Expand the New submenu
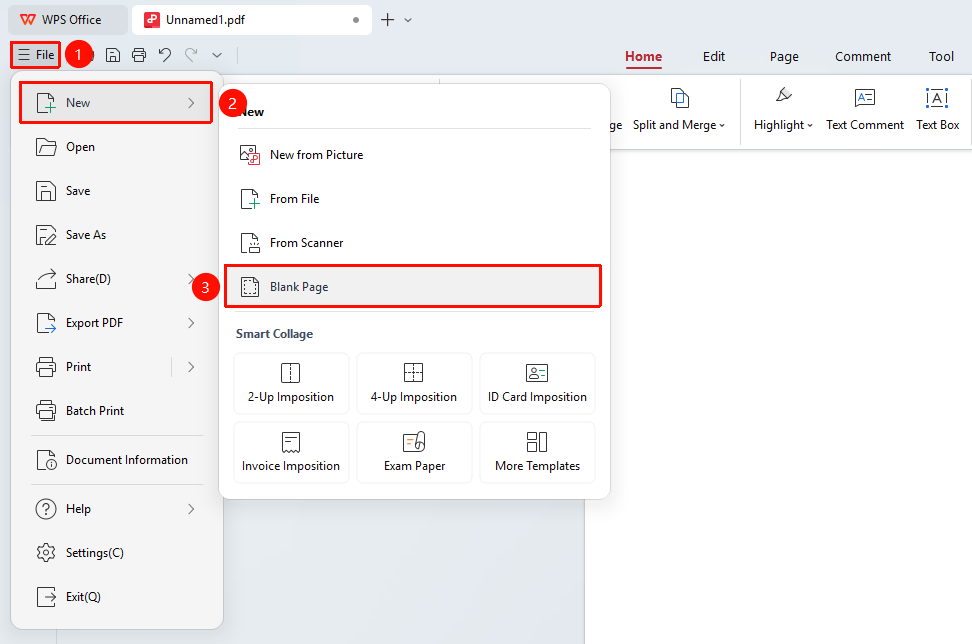 tap(116, 103)
